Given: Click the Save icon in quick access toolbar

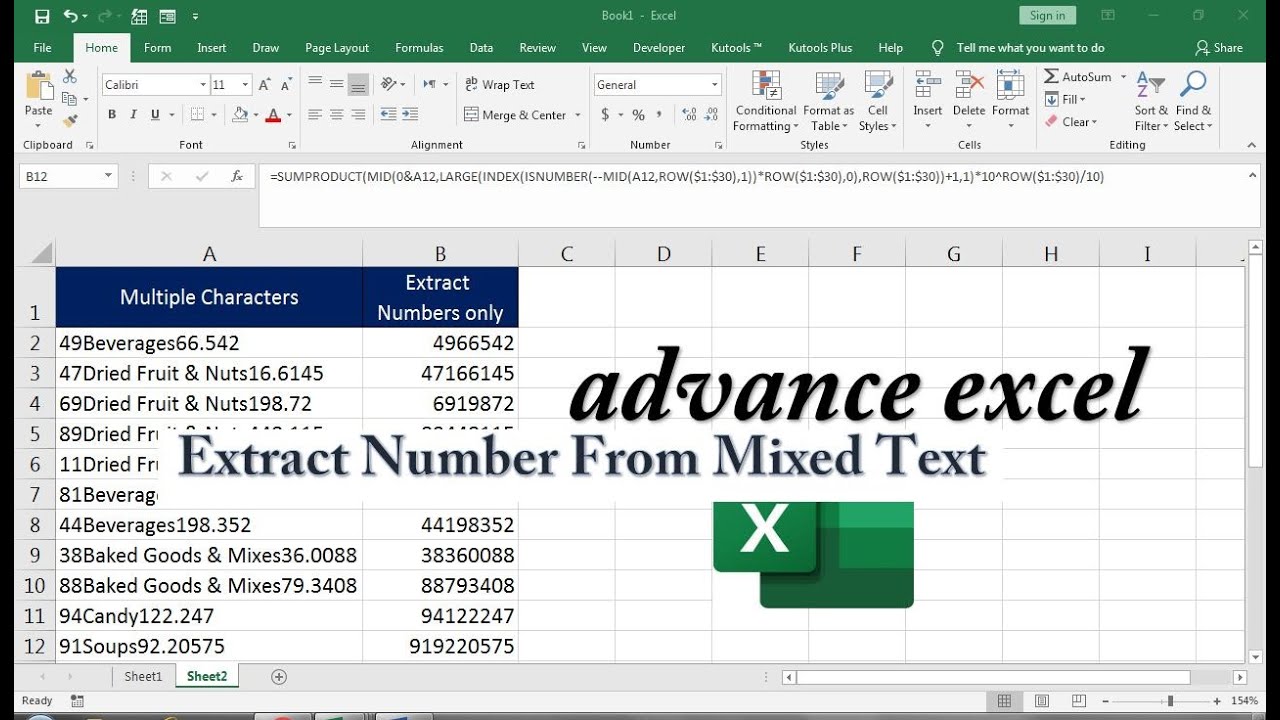Looking at the screenshot, I should [x=42, y=16].
